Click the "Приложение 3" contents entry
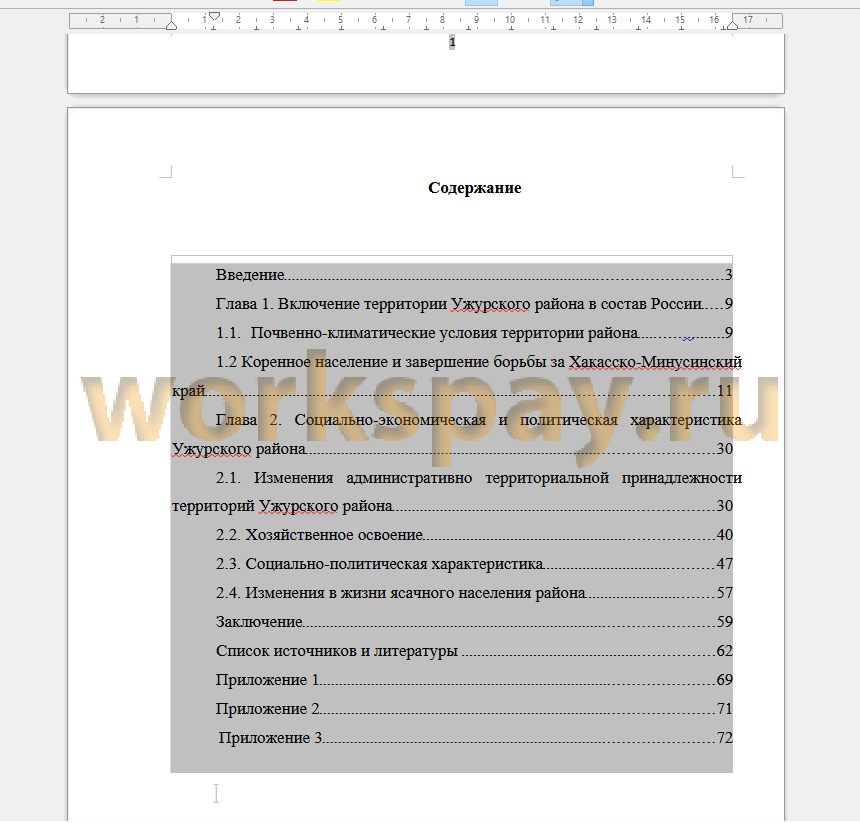The height and width of the screenshot is (823, 860). pyautogui.click(x=476, y=738)
